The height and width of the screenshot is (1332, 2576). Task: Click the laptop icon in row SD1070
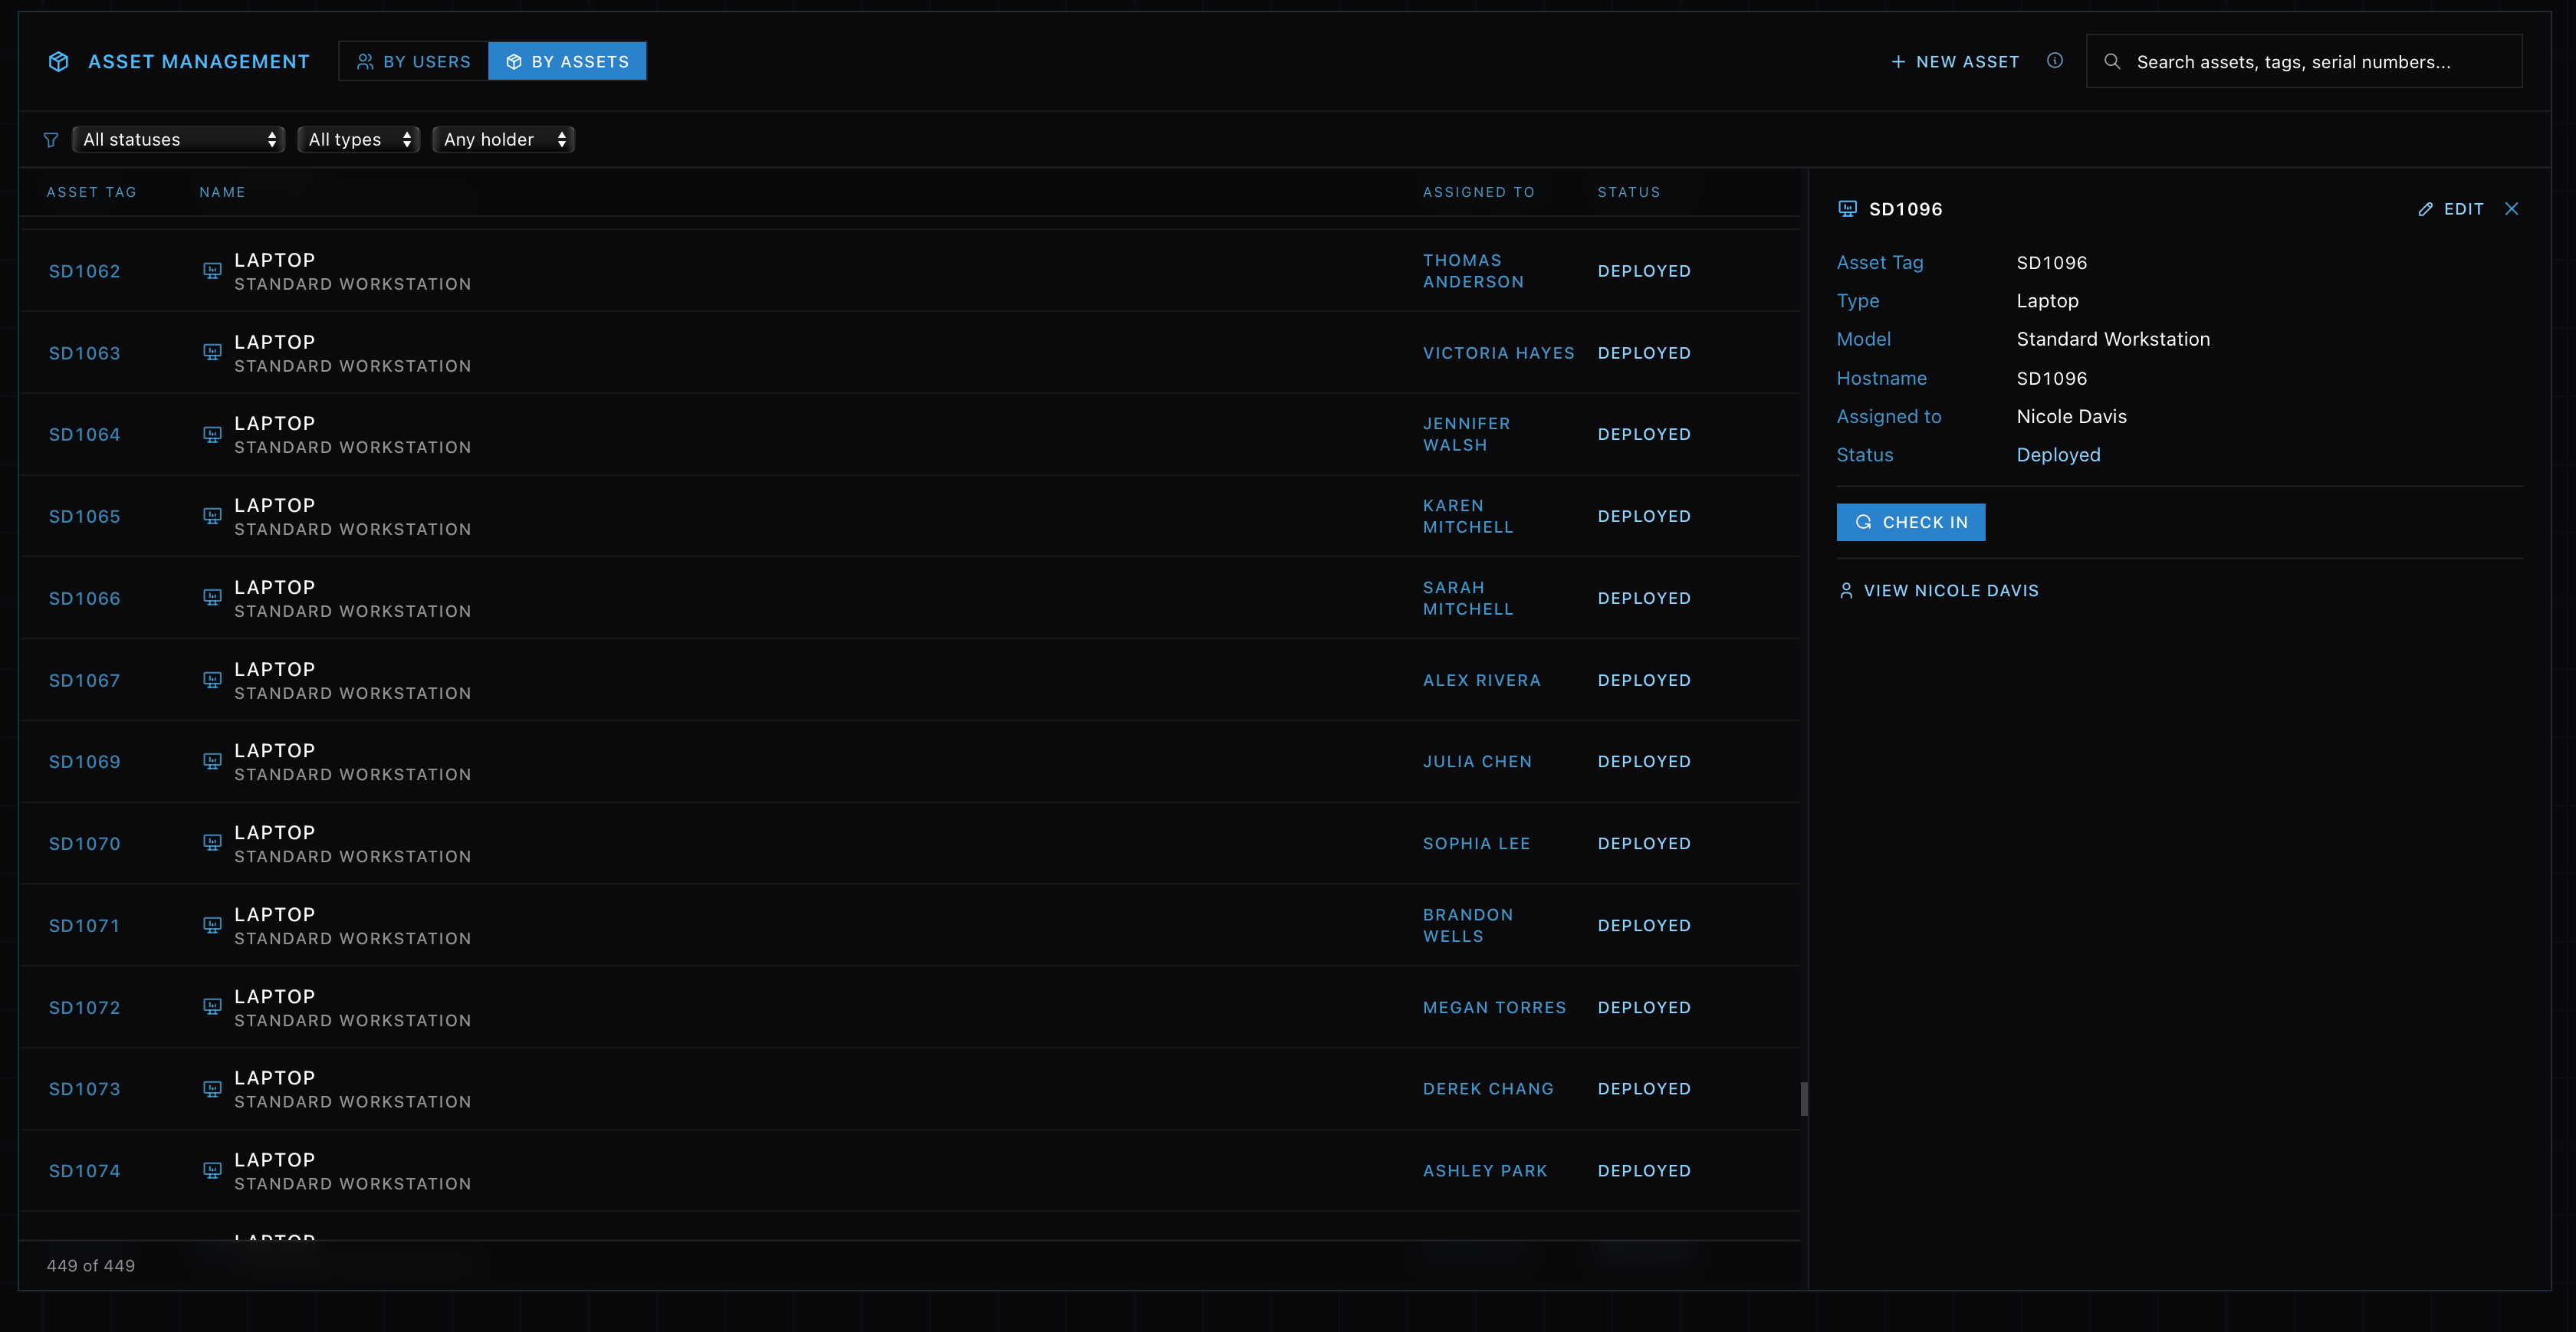(212, 843)
